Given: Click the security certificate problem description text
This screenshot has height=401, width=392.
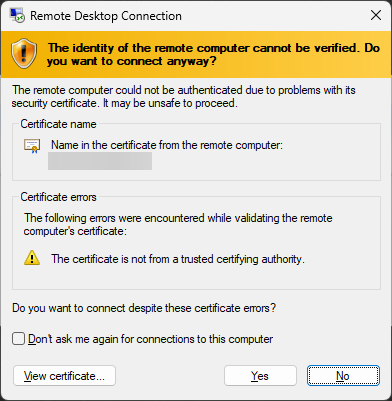Looking at the screenshot, I should 184,96.
